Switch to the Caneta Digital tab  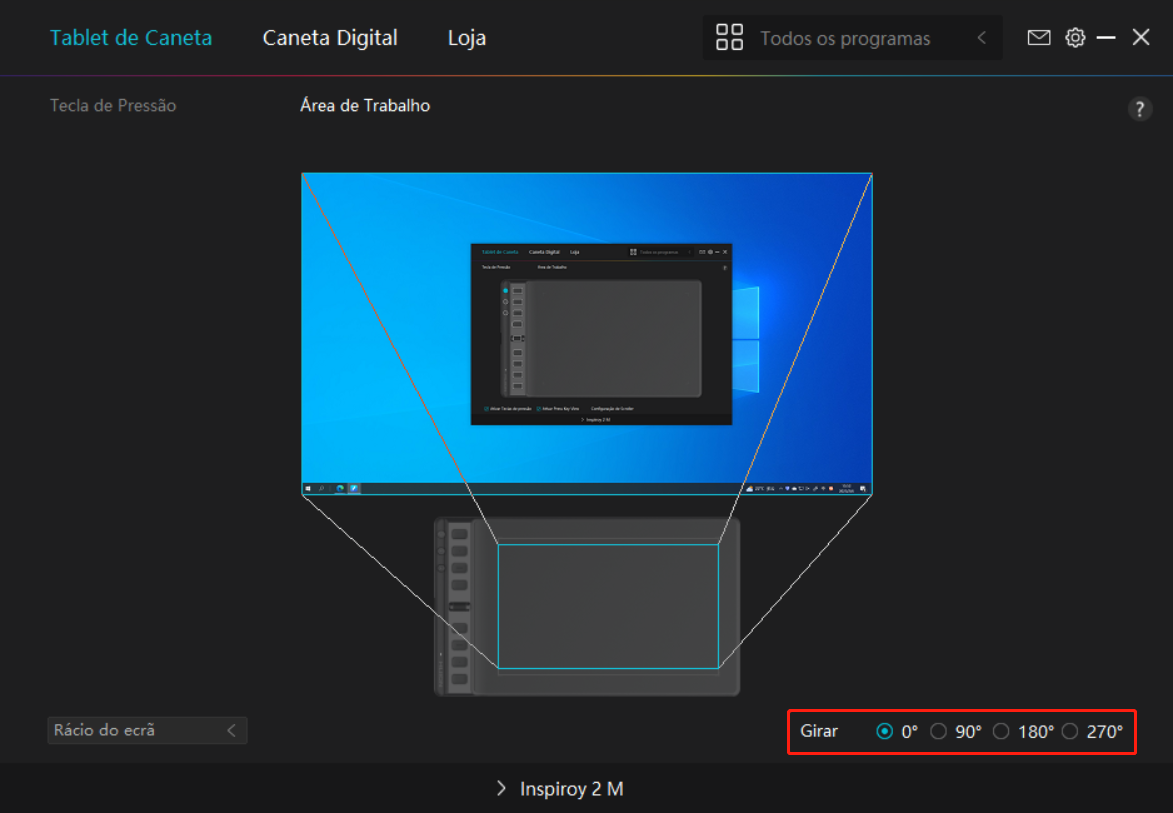click(330, 38)
